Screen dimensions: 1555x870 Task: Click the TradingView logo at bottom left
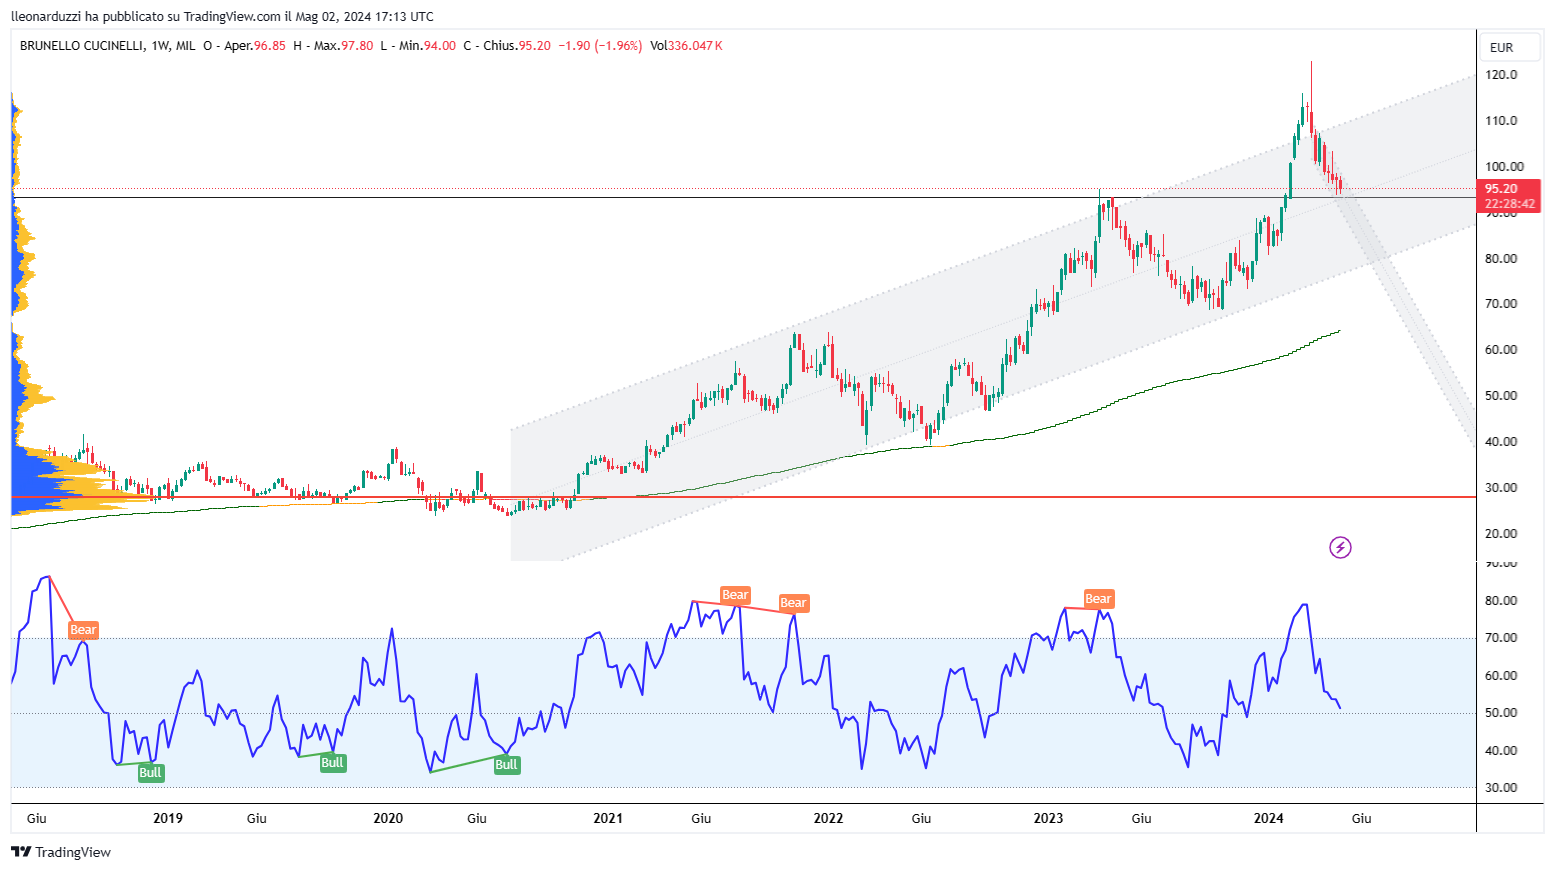61,852
